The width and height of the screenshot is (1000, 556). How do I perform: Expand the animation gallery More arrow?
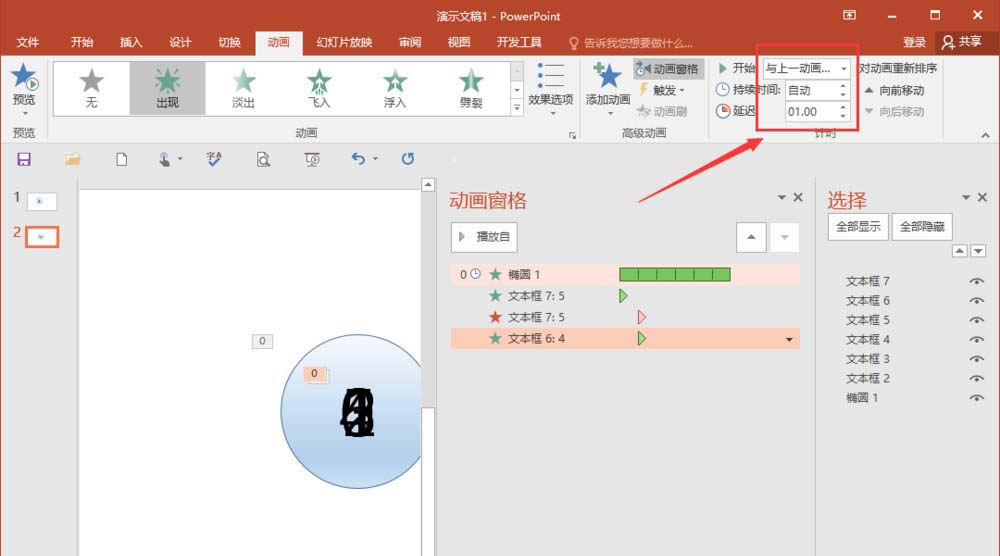(x=517, y=108)
